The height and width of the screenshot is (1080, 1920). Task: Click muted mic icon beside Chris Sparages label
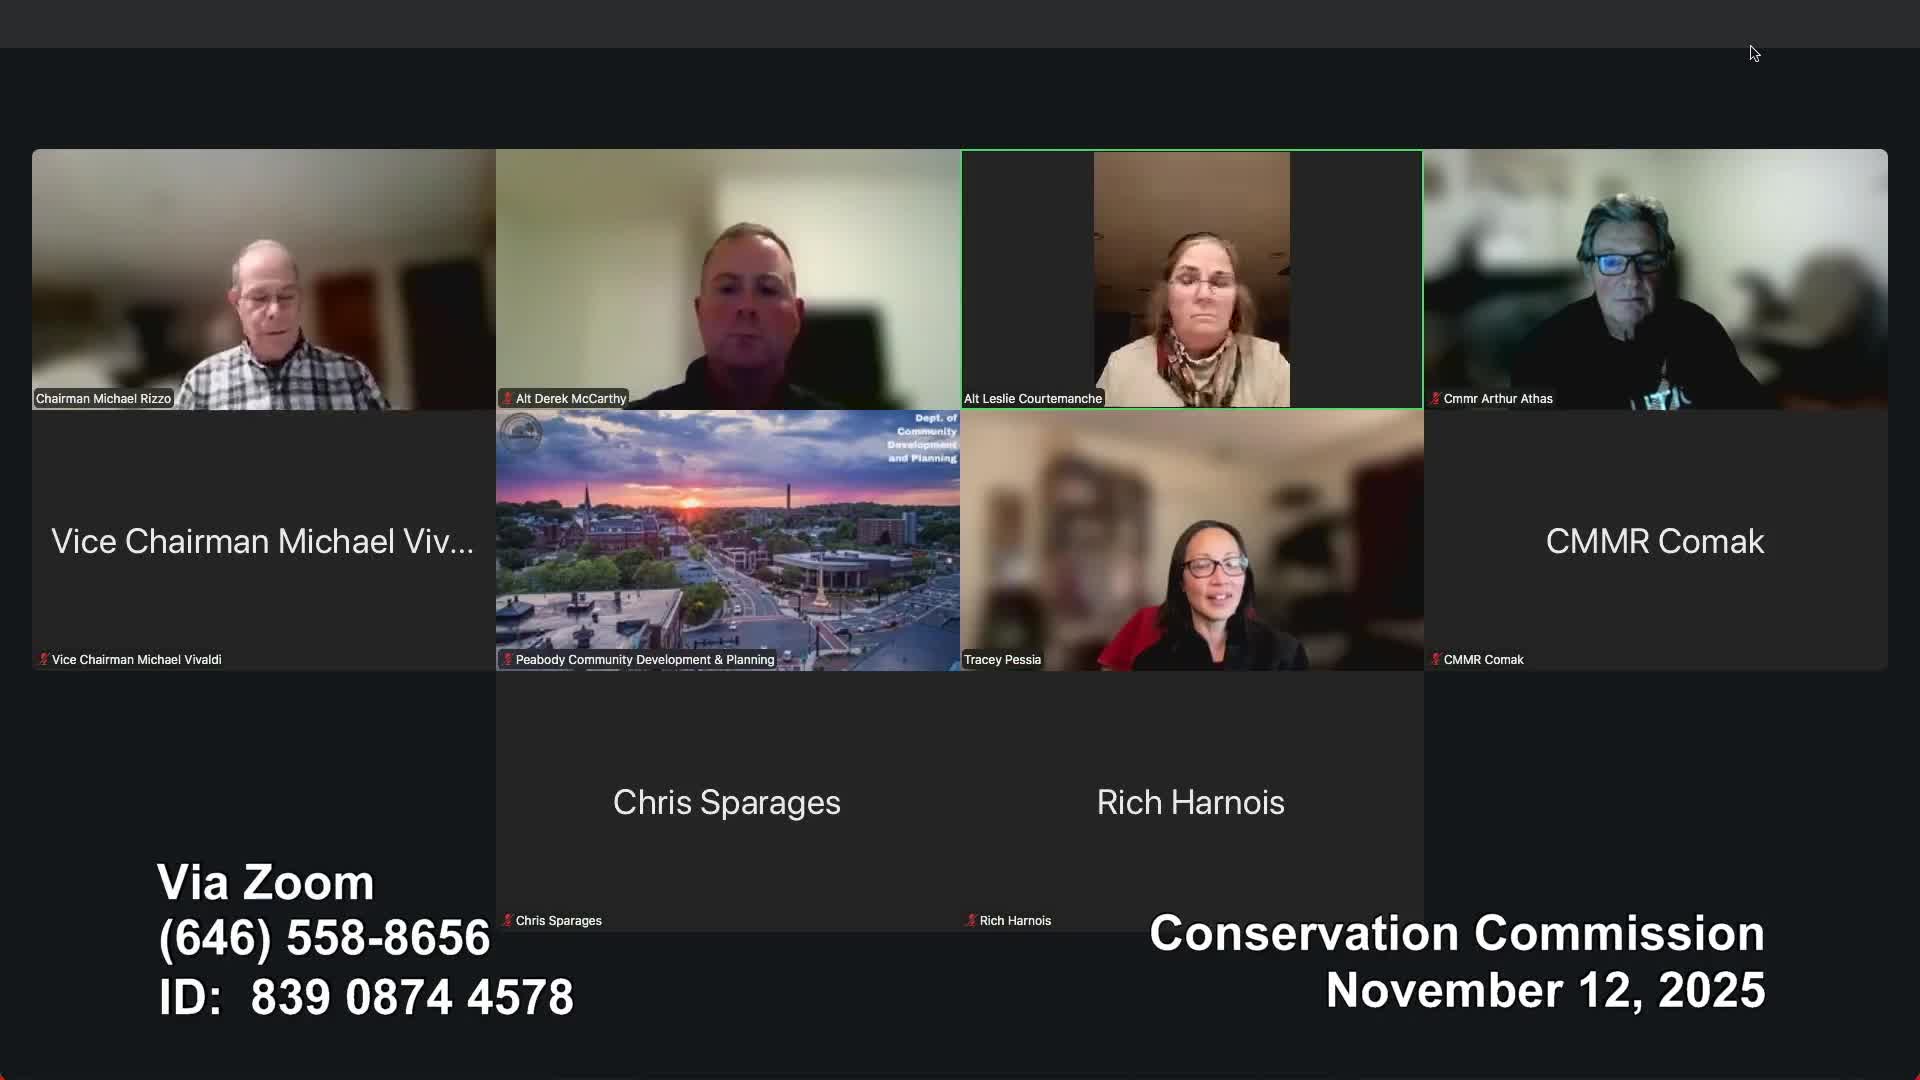pyautogui.click(x=507, y=920)
